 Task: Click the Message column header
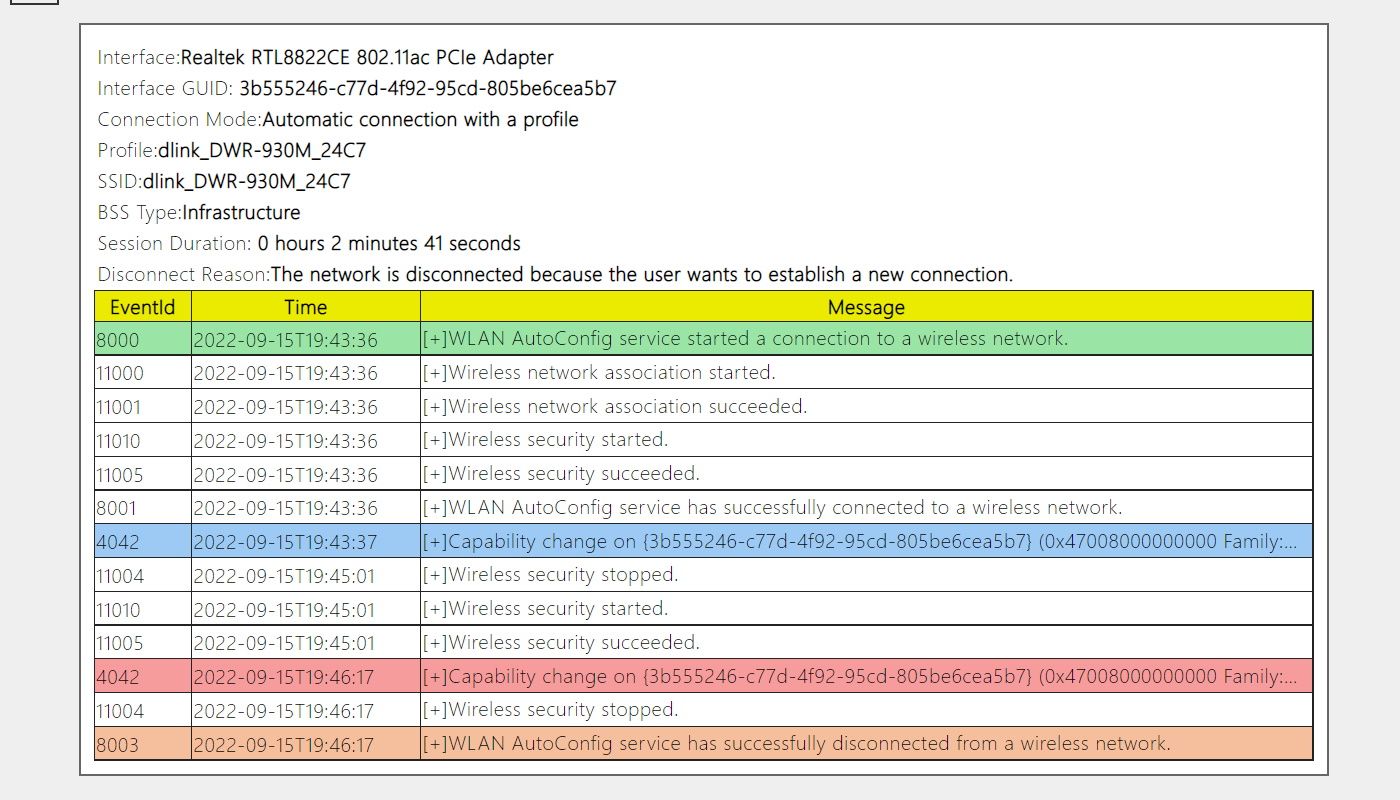coord(866,307)
